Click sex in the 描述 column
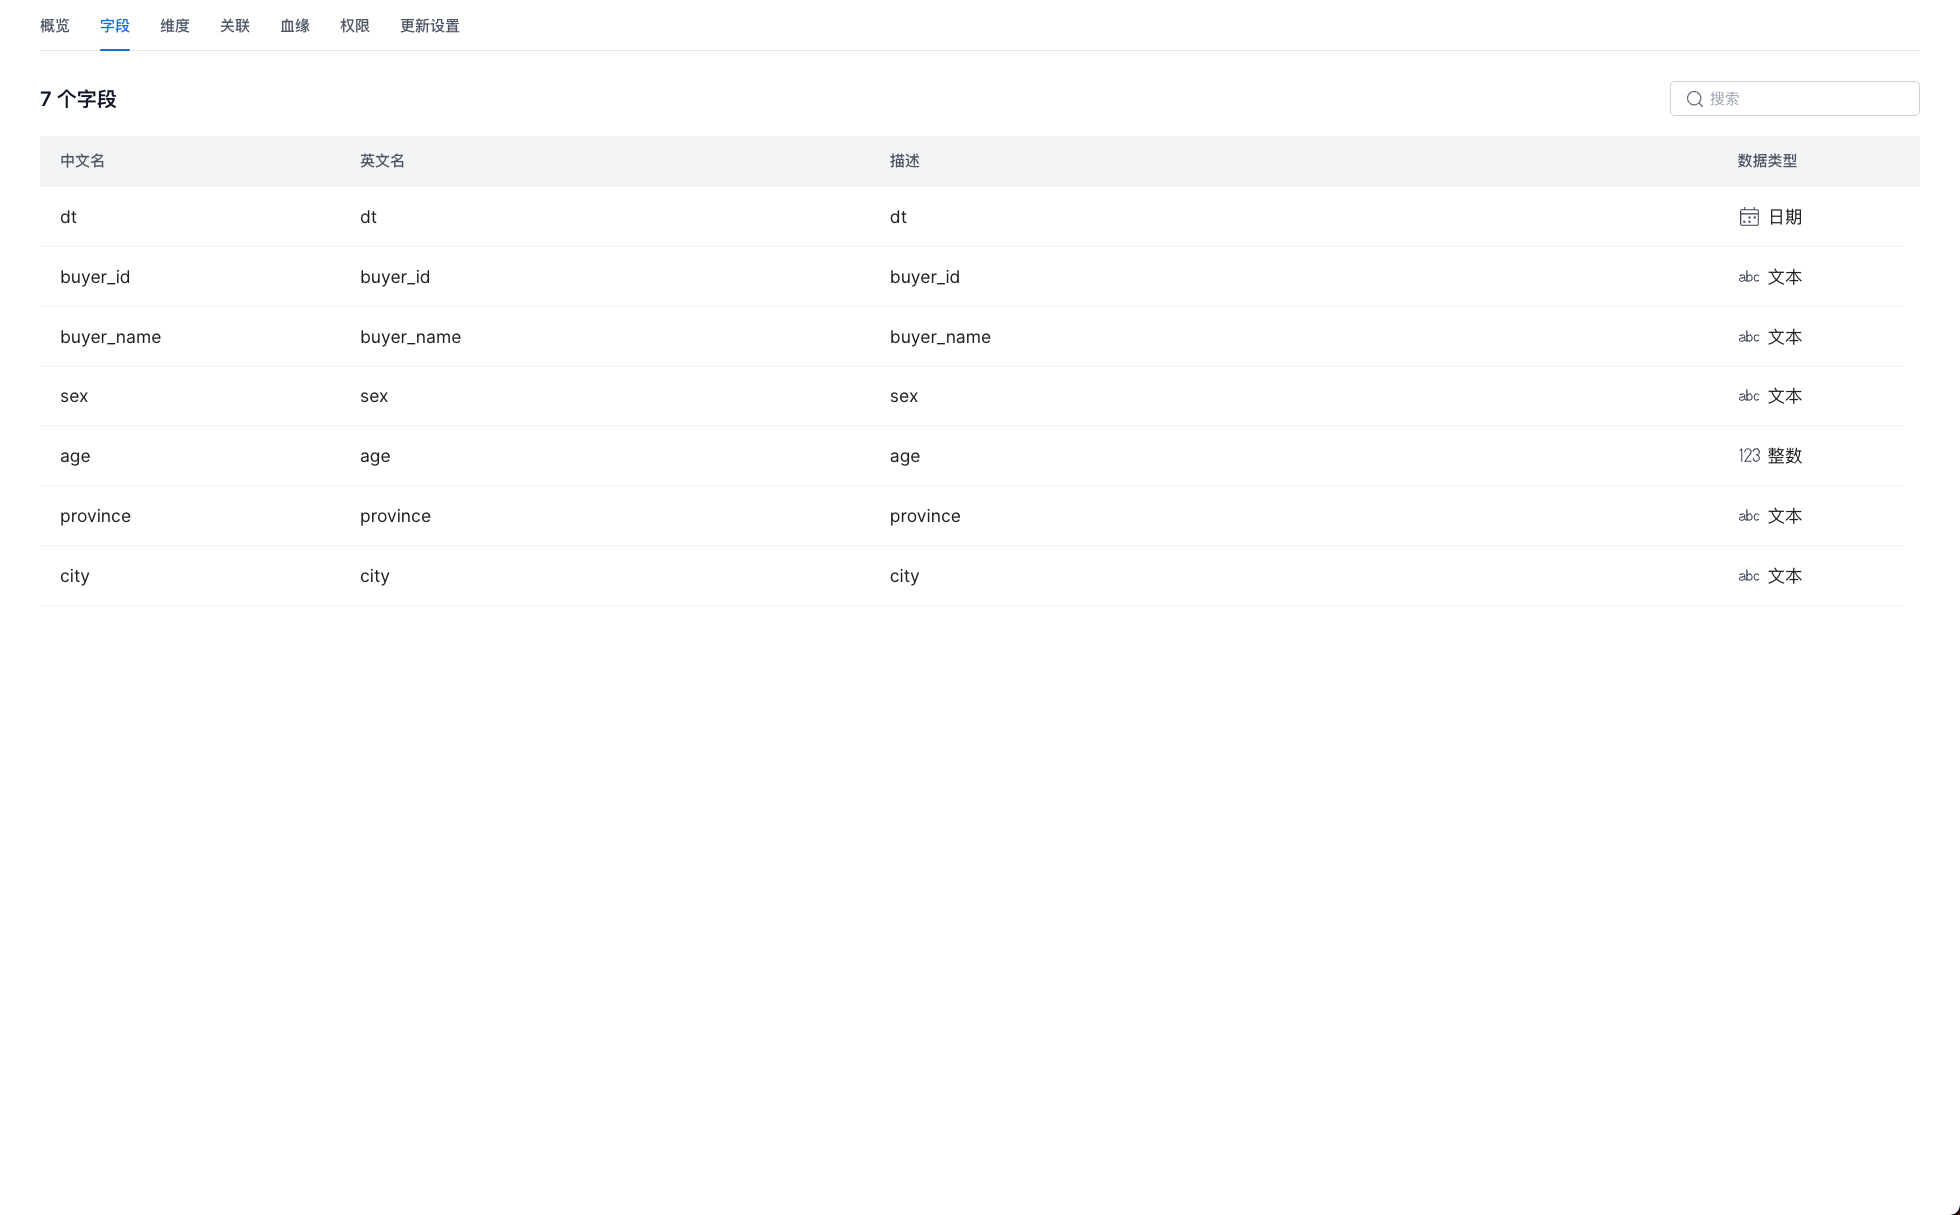The height and width of the screenshot is (1215, 1960). click(x=904, y=396)
